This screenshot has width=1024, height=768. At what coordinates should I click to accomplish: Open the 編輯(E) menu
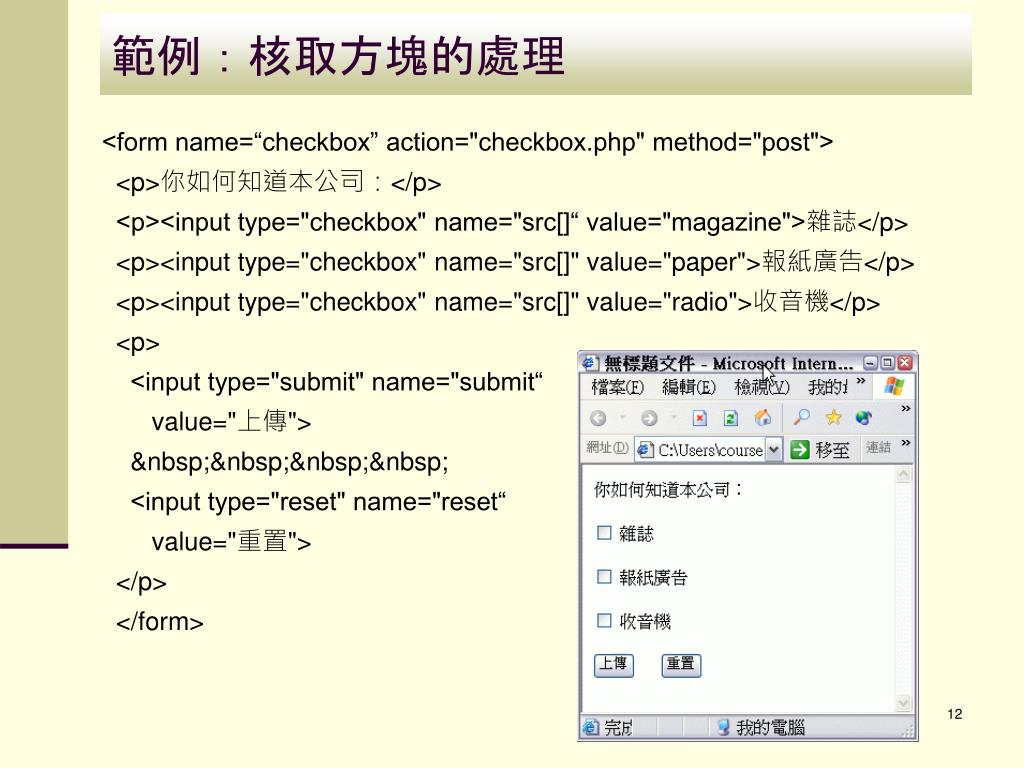689,387
